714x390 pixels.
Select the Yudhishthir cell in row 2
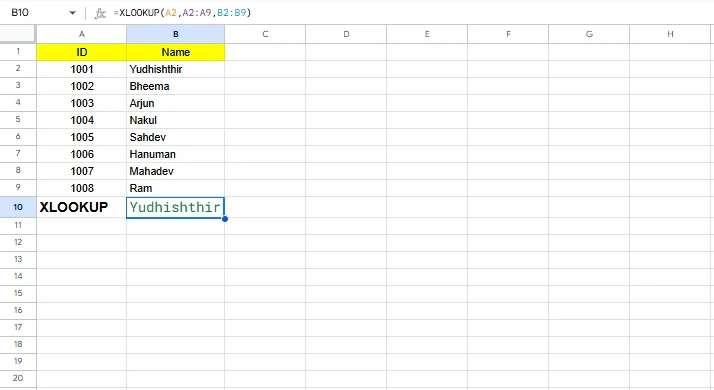[175, 69]
